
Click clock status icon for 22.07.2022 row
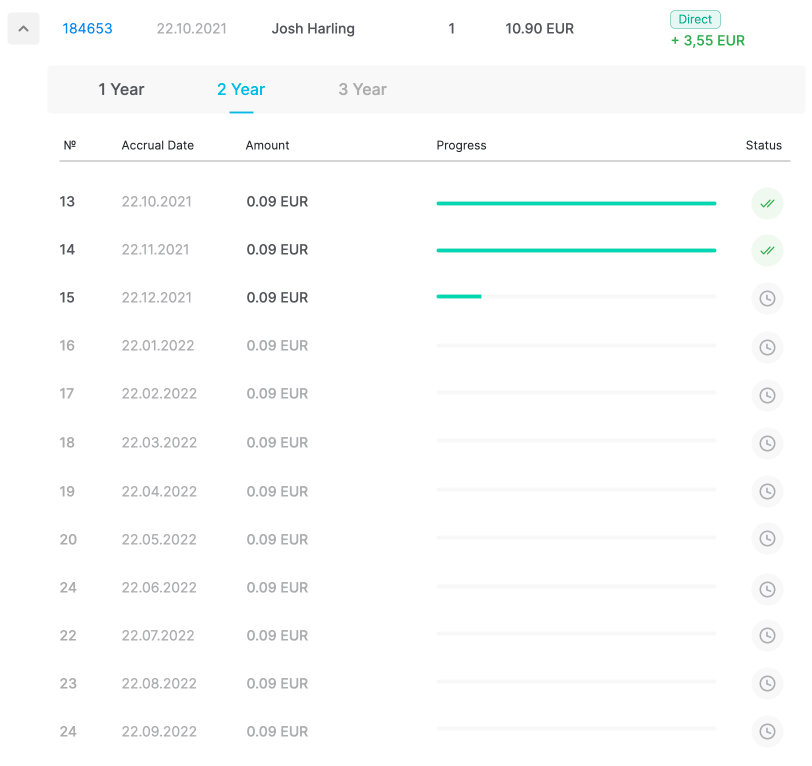click(x=767, y=635)
